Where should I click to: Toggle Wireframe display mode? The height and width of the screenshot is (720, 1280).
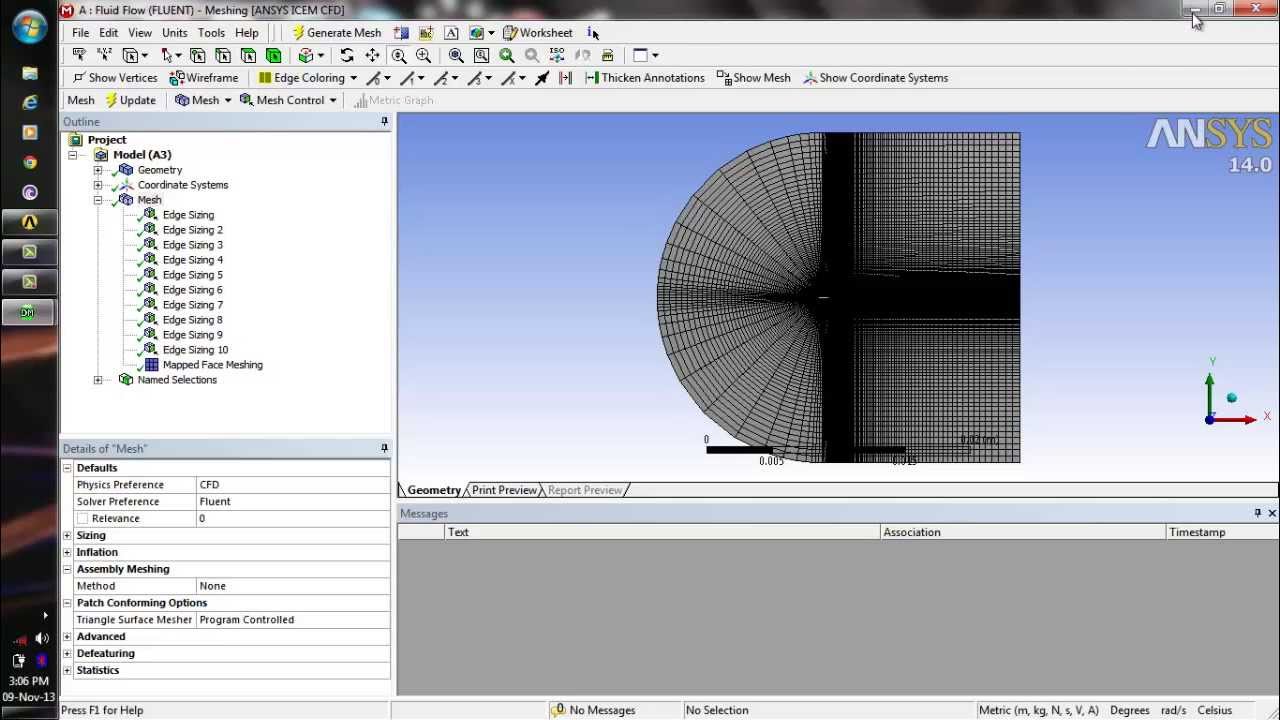click(204, 78)
